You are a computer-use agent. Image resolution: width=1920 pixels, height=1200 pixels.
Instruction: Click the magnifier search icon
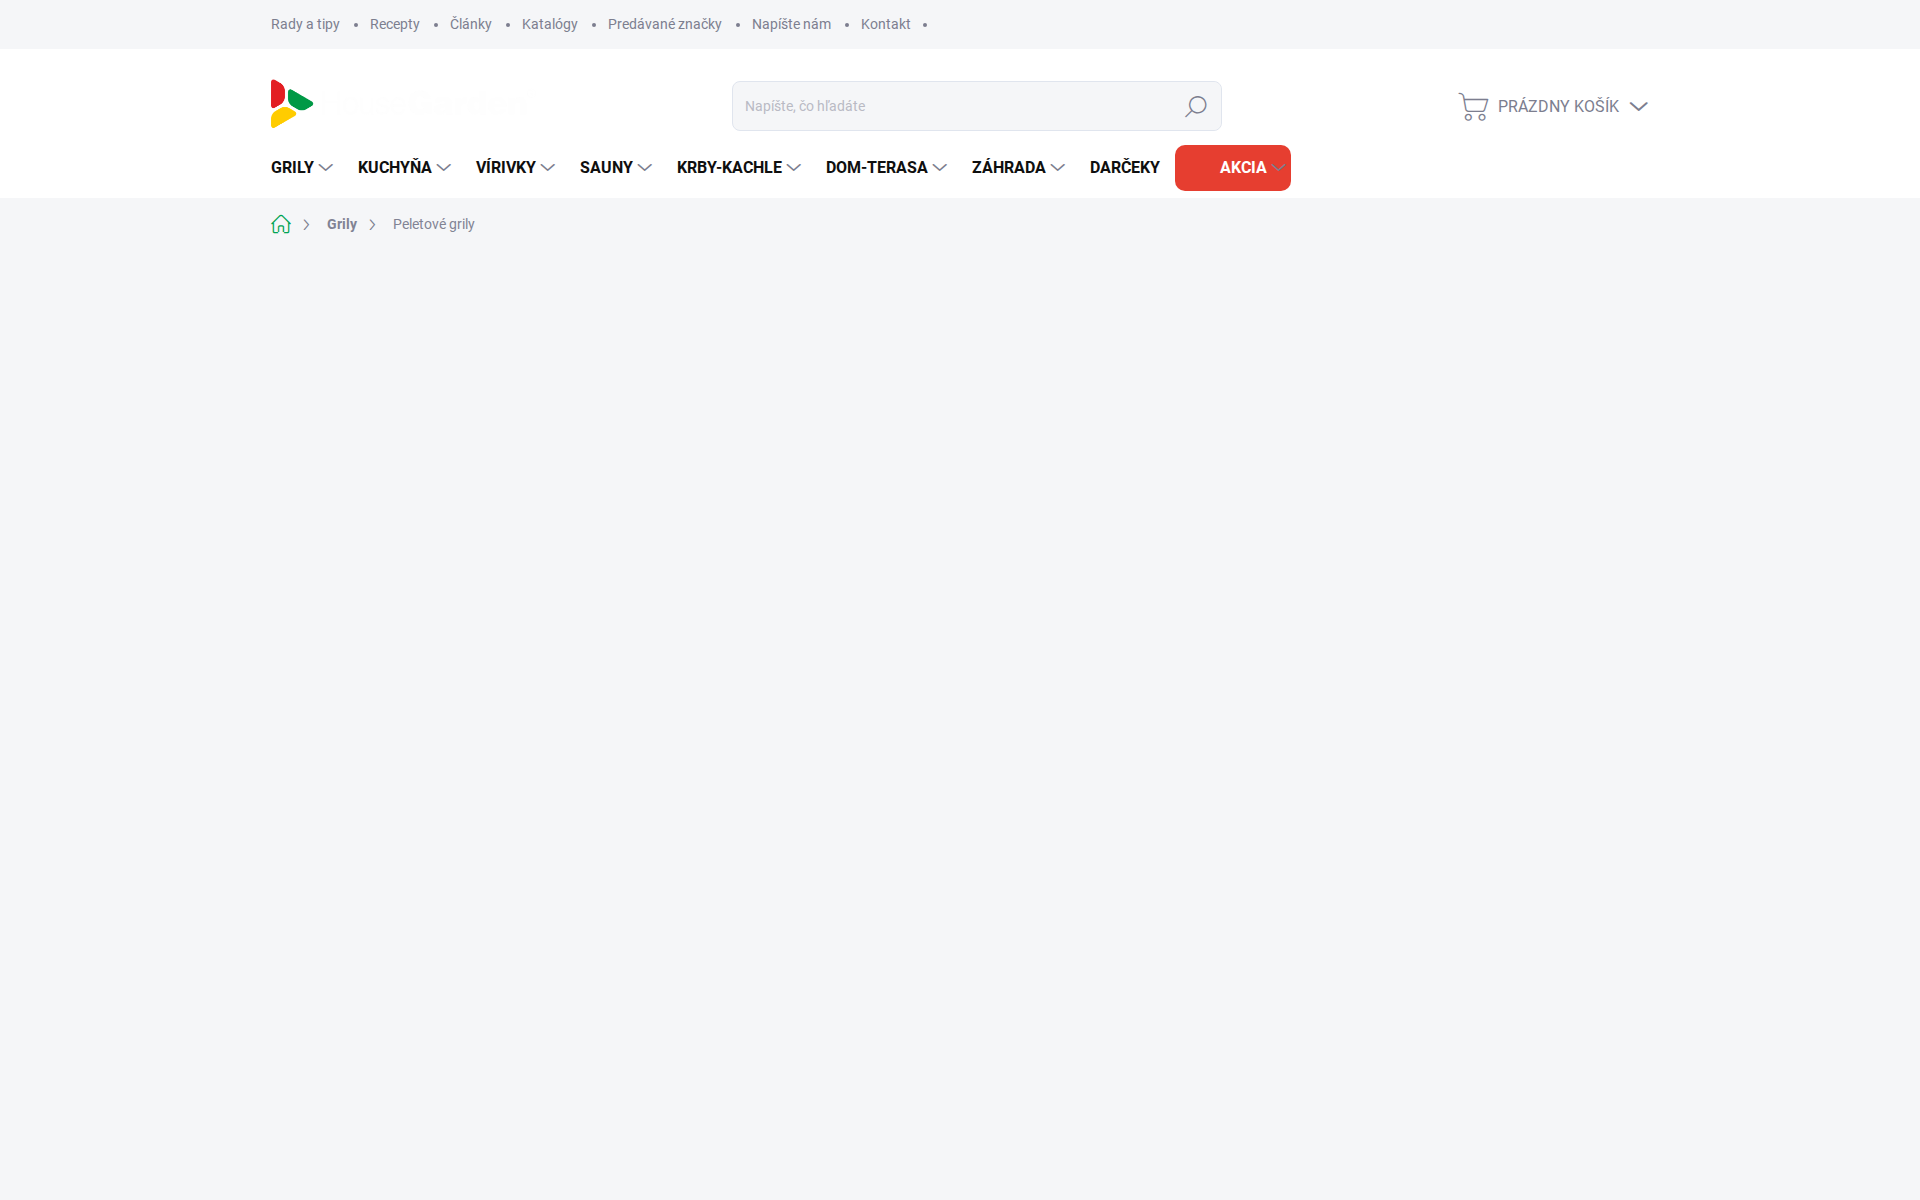1195,106
